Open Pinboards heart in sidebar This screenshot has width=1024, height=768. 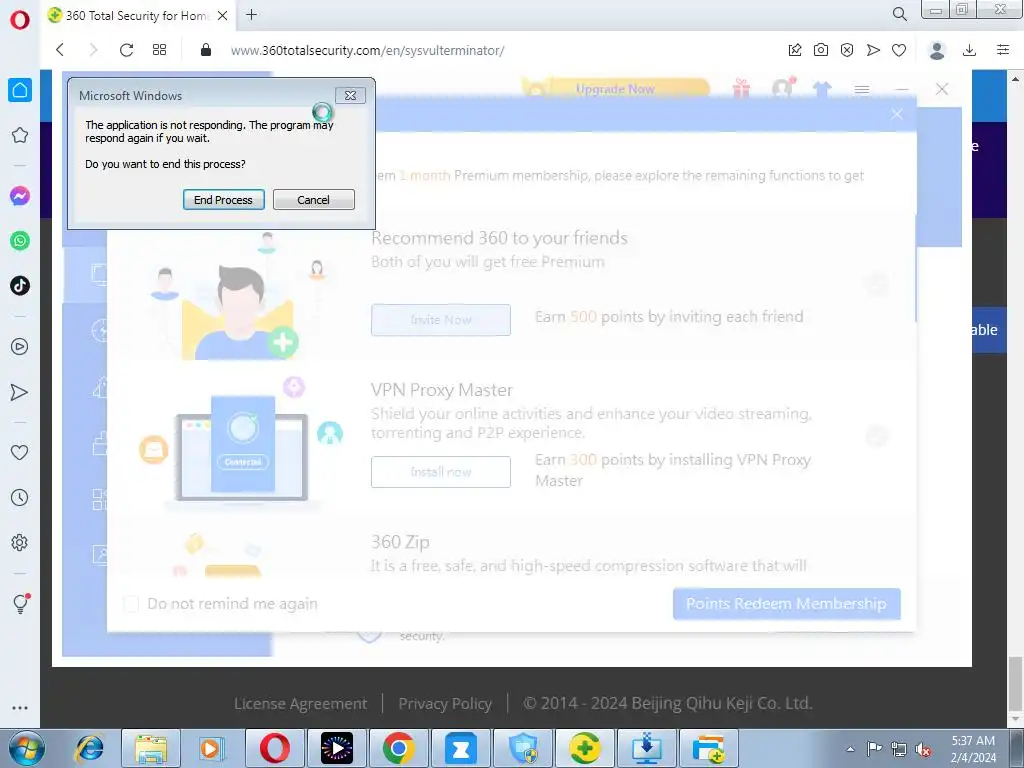[x=20, y=452]
